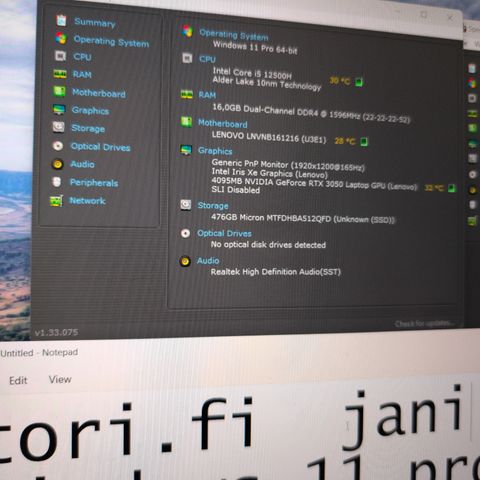Open Peripherals in the sidebar list
The width and height of the screenshot is (480, 480).
tap(94, 183)
